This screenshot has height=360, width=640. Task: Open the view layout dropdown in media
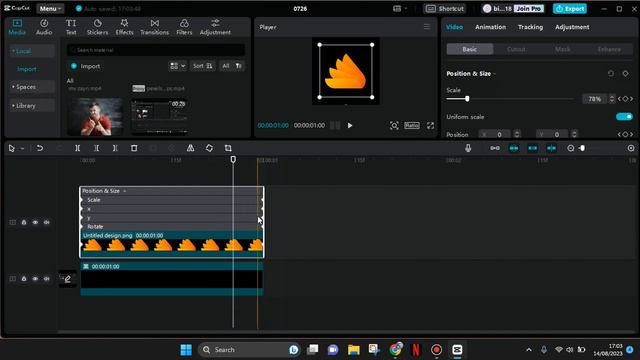[178, 66]
